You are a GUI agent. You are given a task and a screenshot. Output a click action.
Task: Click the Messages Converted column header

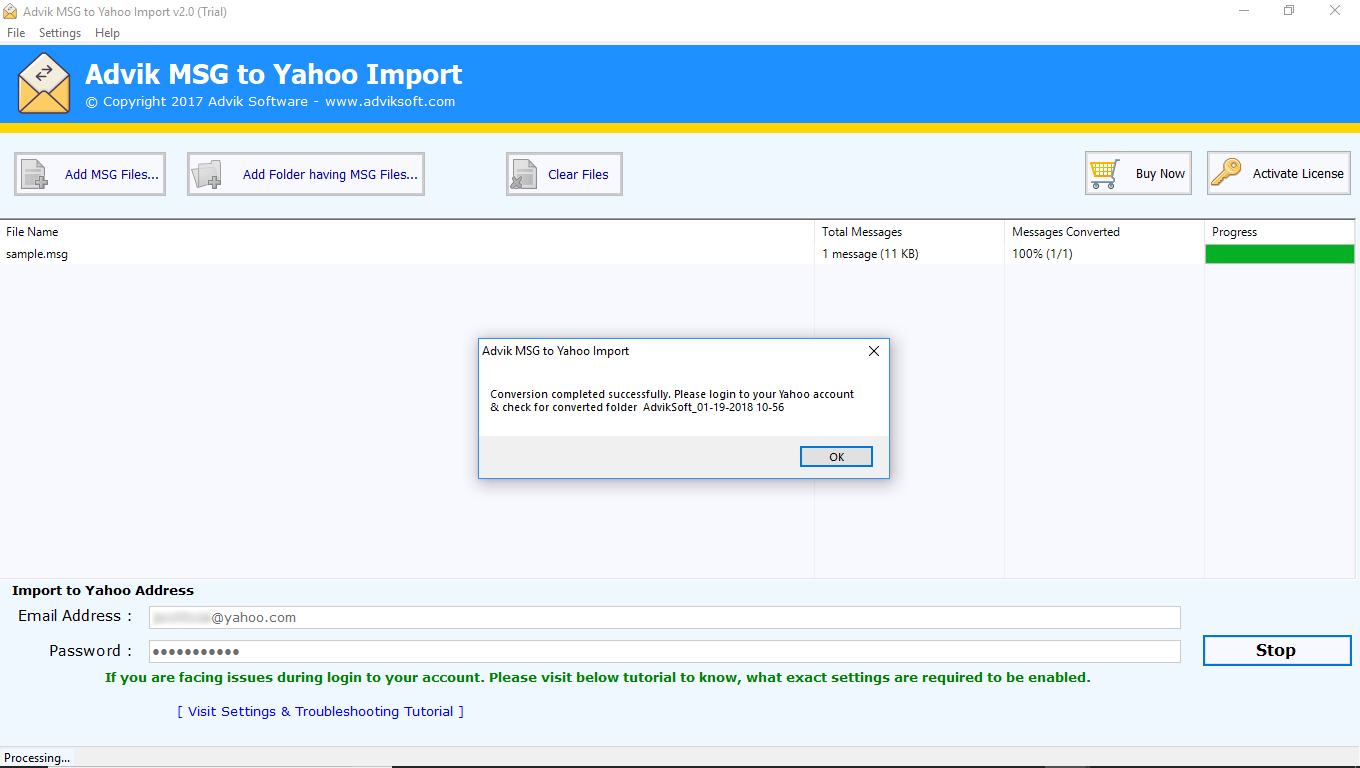coord(1105,232)
